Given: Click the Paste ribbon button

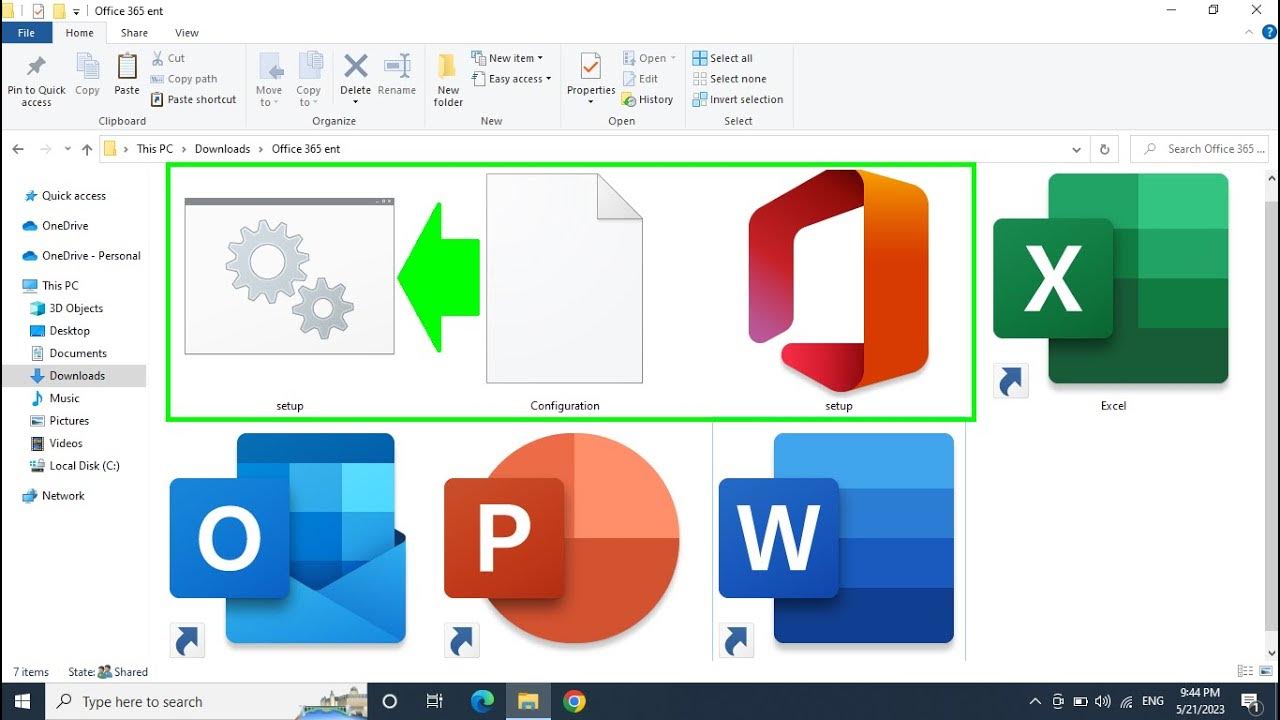Looking at the screenshot, I should [x=127, y=75].
